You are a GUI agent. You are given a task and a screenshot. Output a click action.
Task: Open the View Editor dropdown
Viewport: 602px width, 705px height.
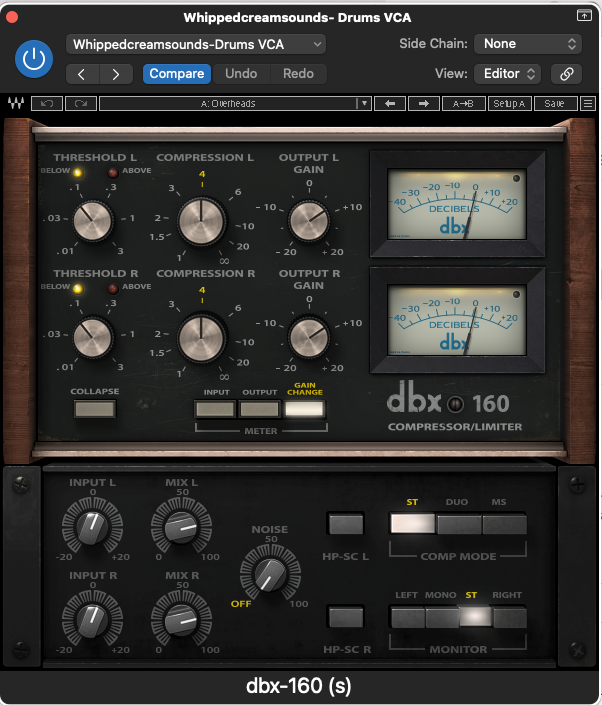[x=508, y=74]
